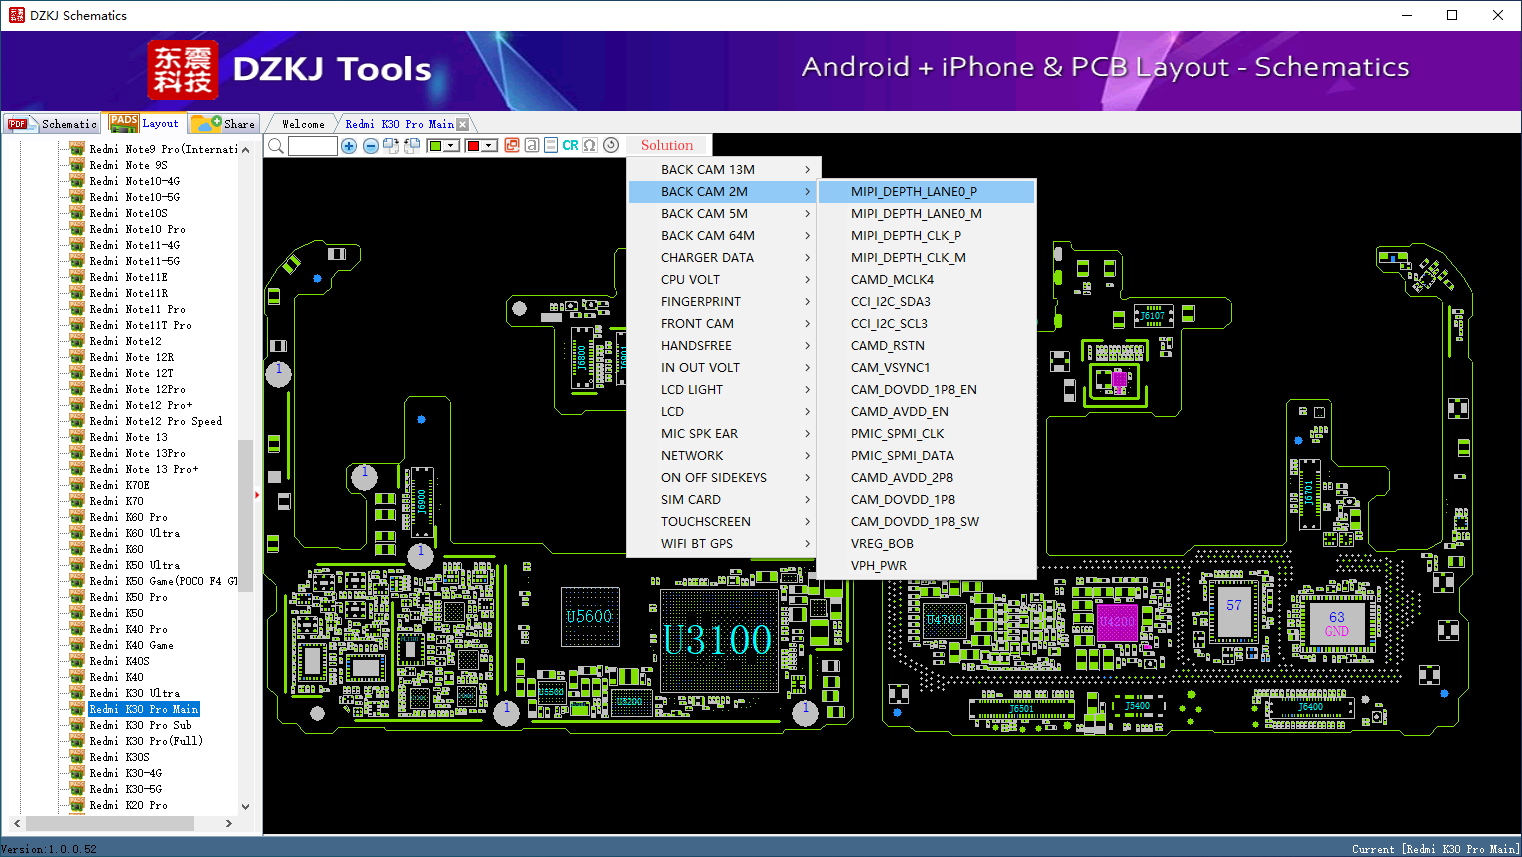The width and height of the screenshot is (1522, 857).
Task: Click the omega resistance icon
Action: coord(590,145)
